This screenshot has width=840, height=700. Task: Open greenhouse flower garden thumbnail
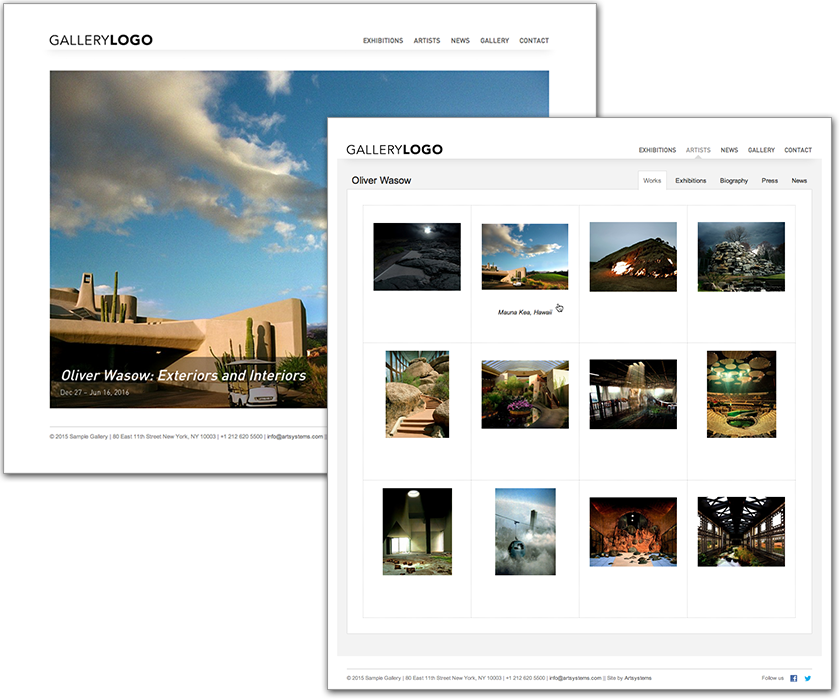[x=525, y=394]
